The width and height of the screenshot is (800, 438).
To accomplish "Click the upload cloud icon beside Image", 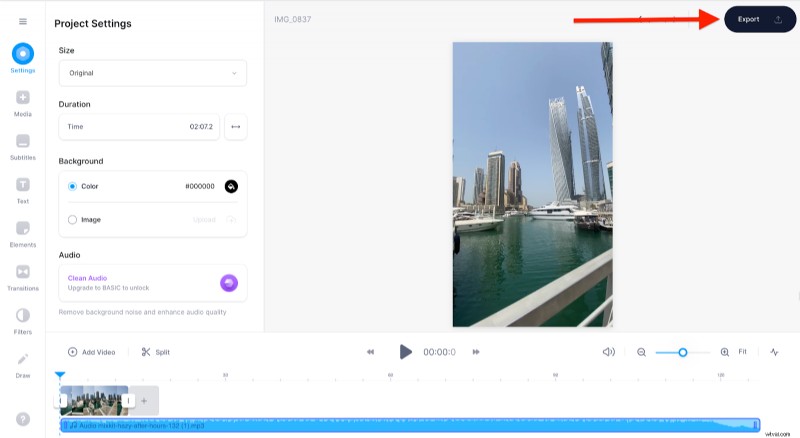I will point(231,220).
